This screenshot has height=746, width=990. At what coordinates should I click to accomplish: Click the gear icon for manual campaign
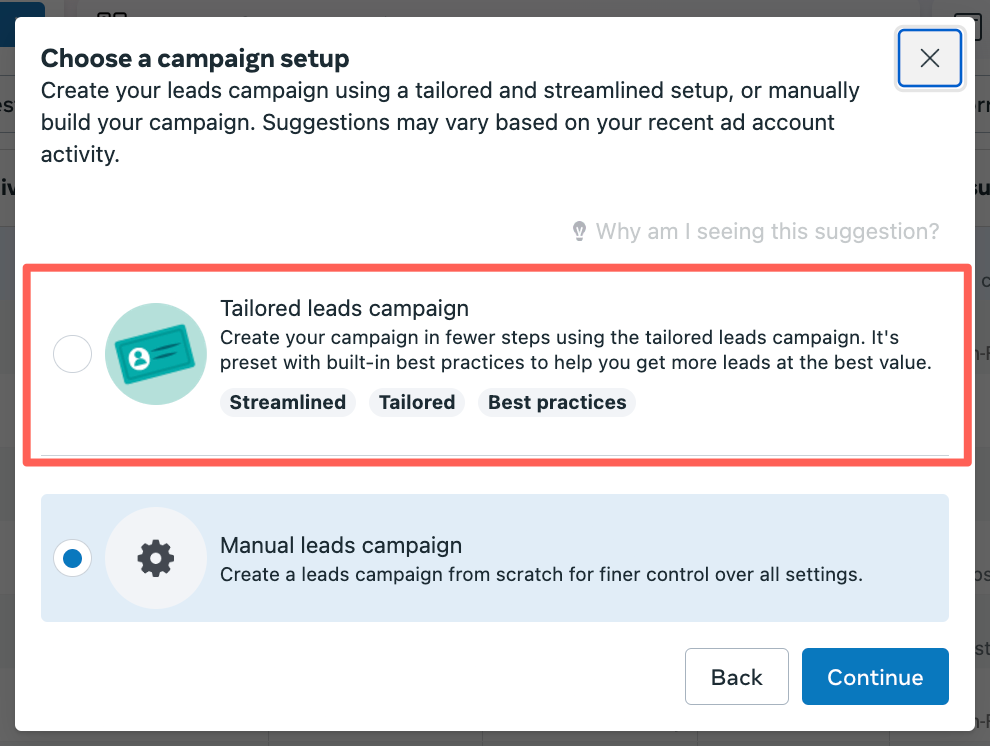tap(156, 558)
